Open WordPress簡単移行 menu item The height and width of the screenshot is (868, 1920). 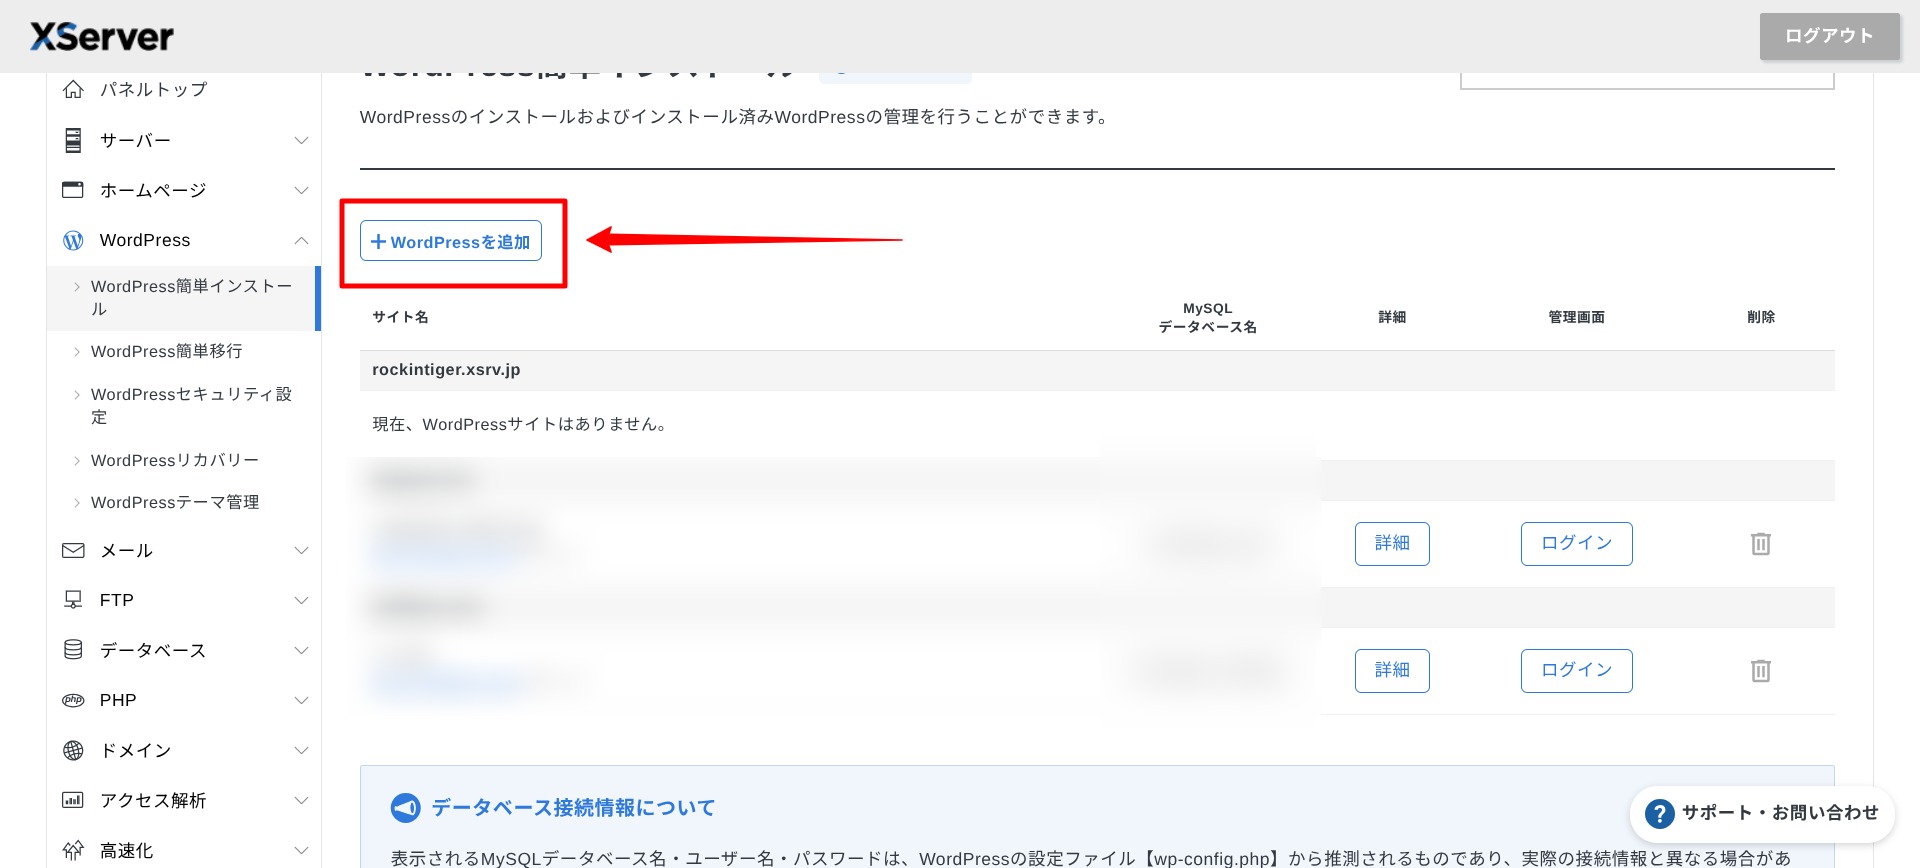pos(166,351)
